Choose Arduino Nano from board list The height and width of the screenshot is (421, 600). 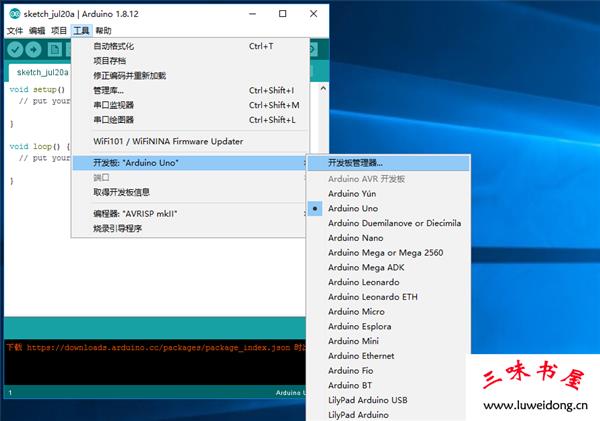[355, 238]
